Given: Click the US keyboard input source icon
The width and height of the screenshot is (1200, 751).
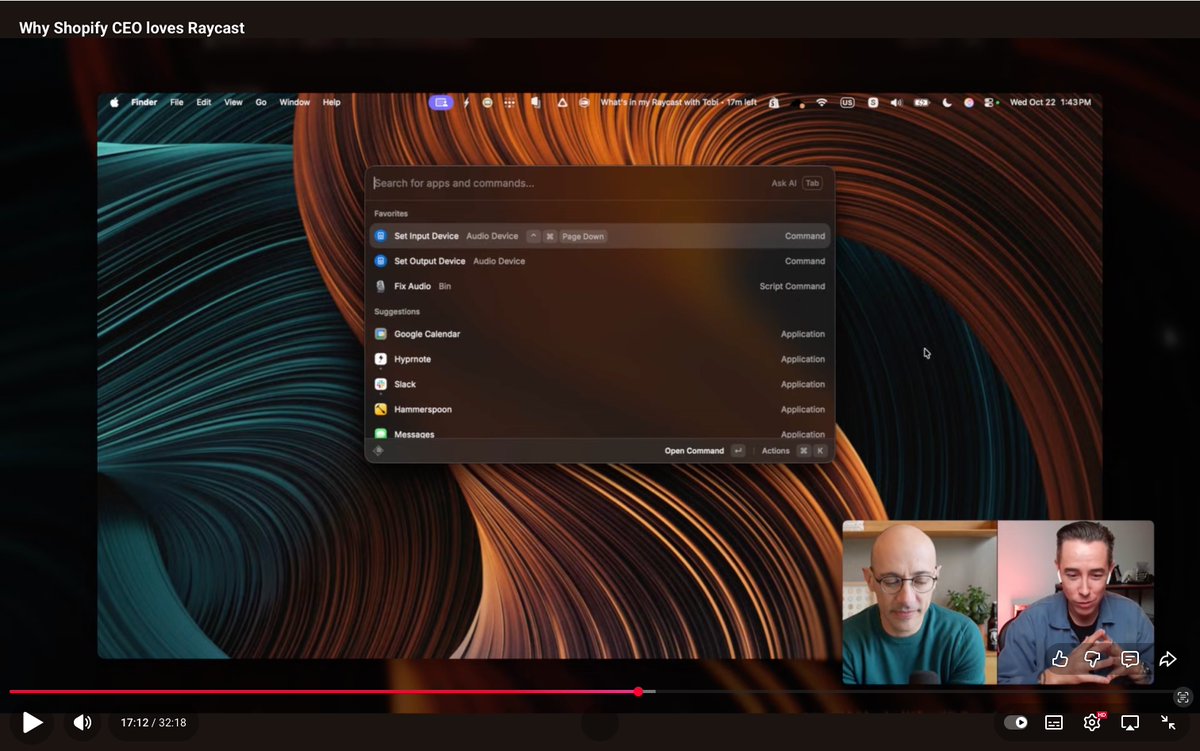Looking at the screenshot, I should tap(847, 102).
